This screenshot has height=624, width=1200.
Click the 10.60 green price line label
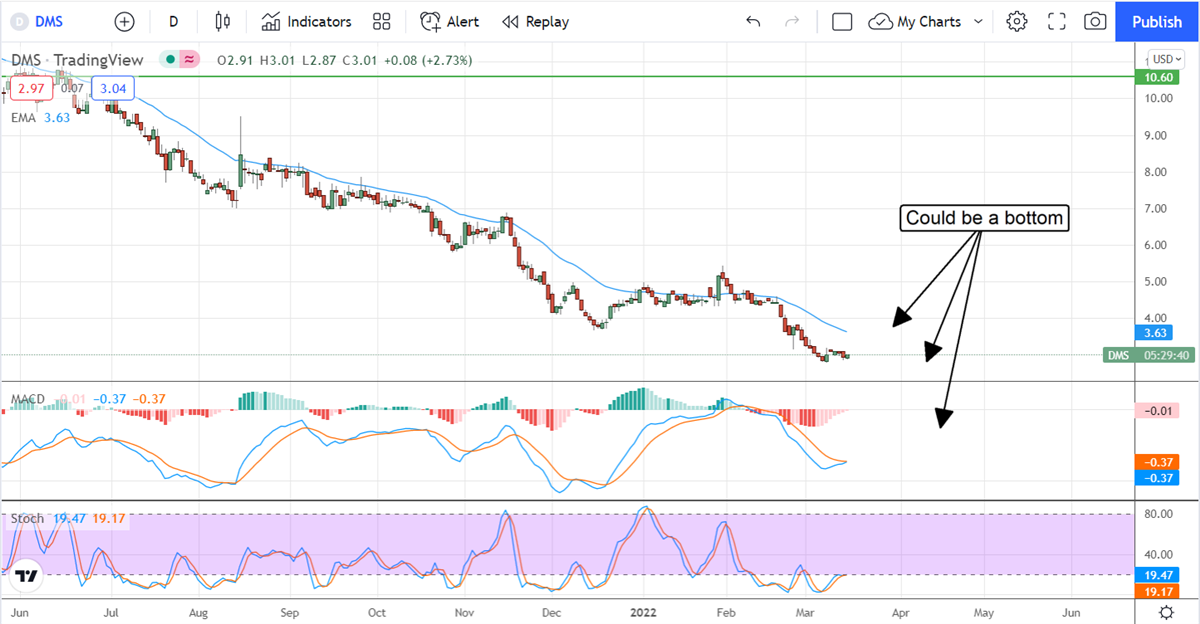click(1159, 76)
